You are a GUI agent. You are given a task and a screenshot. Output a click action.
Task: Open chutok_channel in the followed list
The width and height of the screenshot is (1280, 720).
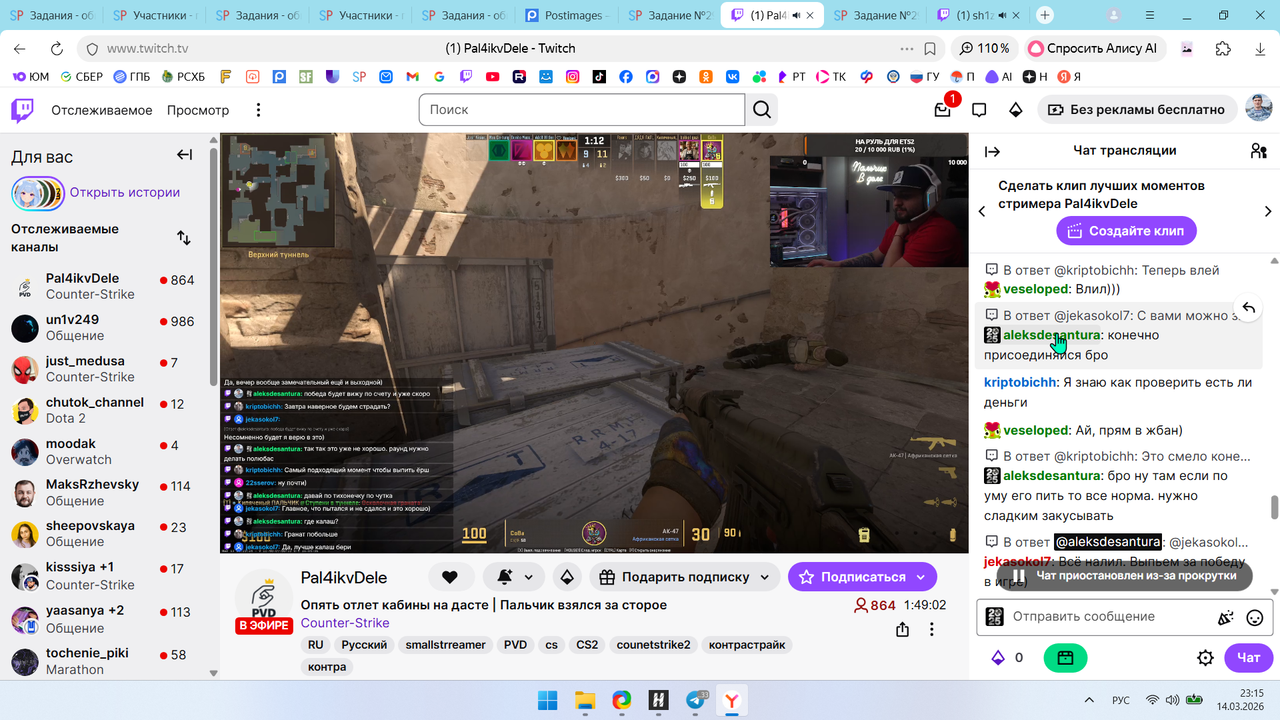[x=105, y=410]
